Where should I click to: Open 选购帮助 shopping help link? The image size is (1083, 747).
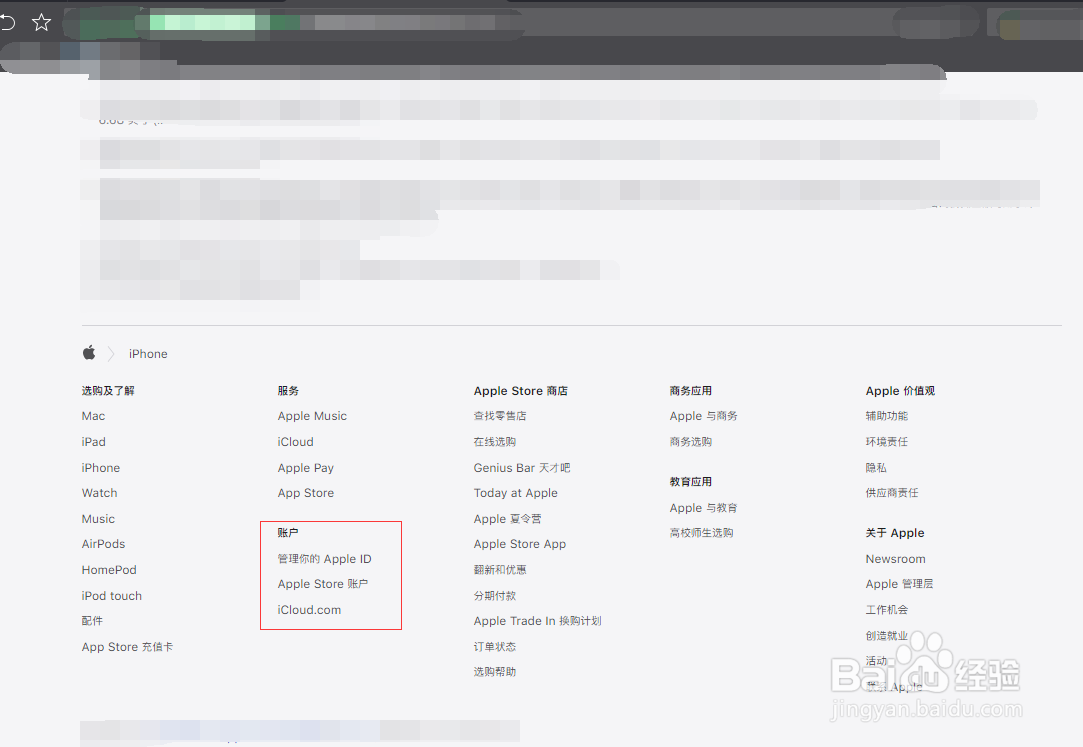tap(495, 672)
